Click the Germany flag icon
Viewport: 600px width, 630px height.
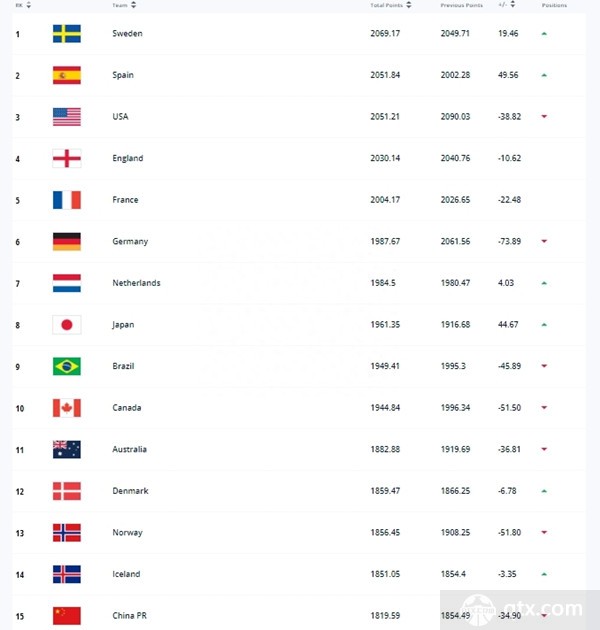(x=67, y=241)
